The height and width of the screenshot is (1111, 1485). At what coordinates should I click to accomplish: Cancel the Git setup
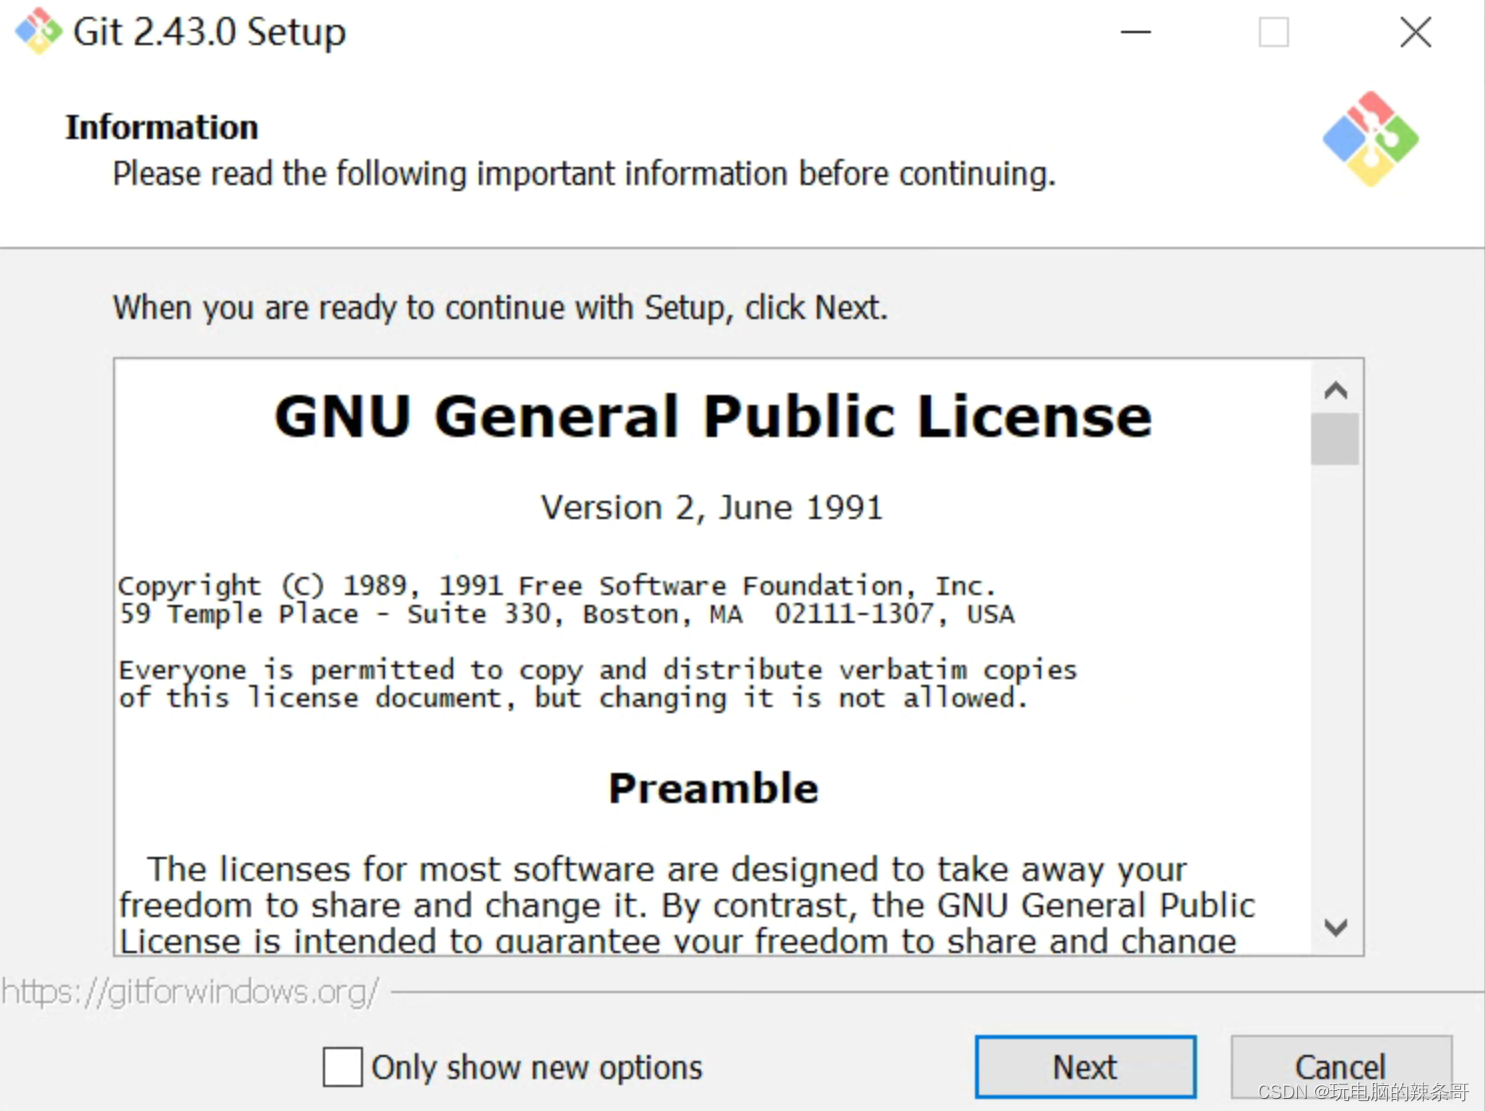click(x=1341, y=1067)
